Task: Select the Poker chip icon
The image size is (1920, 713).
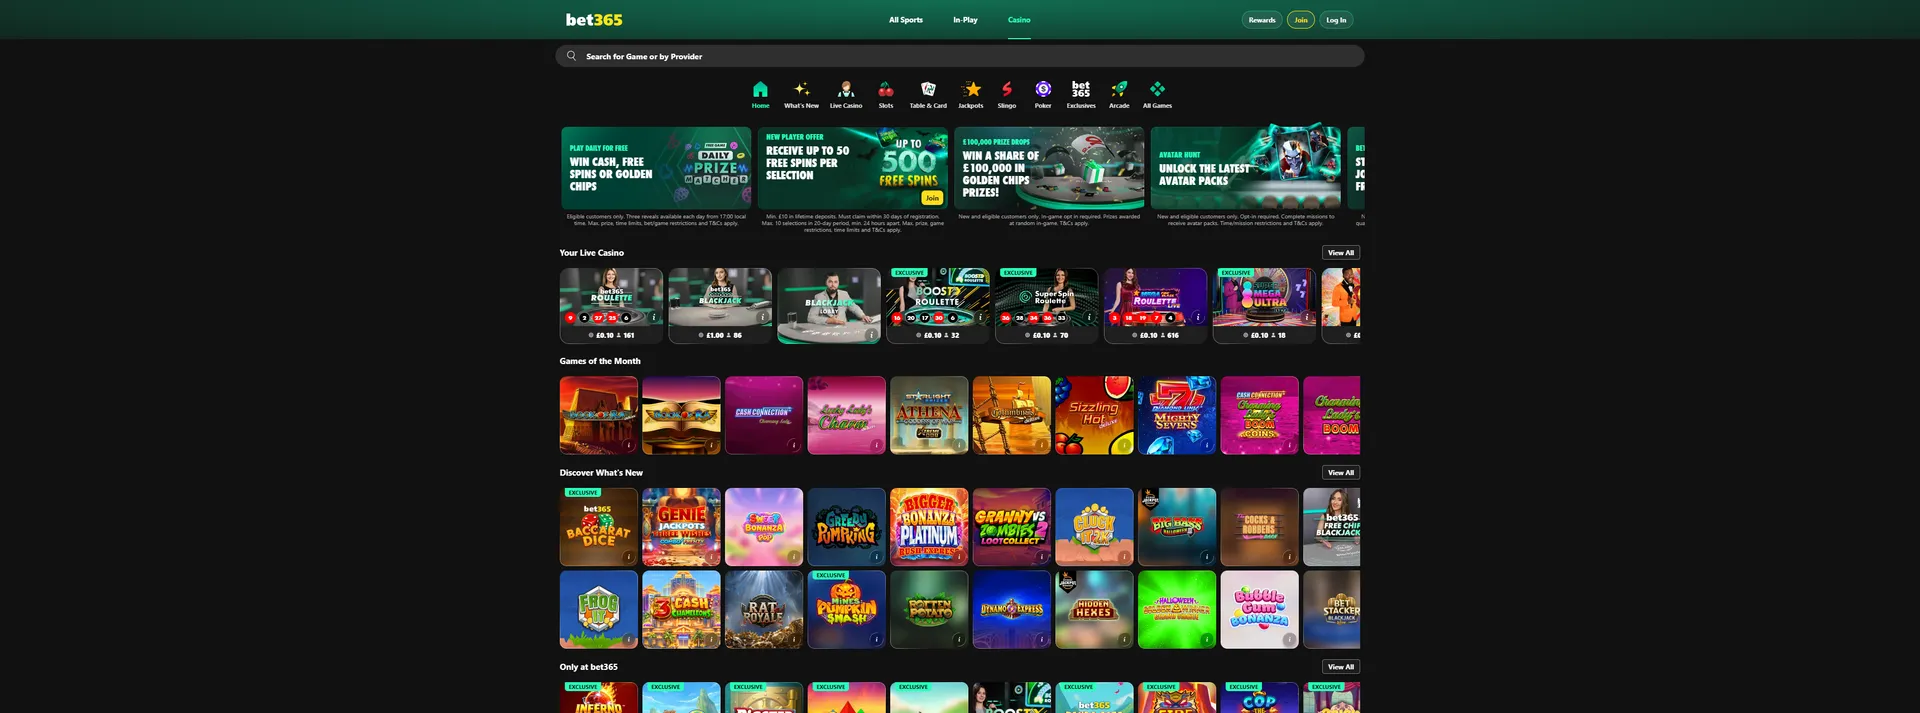Action: pos(1043,89)
